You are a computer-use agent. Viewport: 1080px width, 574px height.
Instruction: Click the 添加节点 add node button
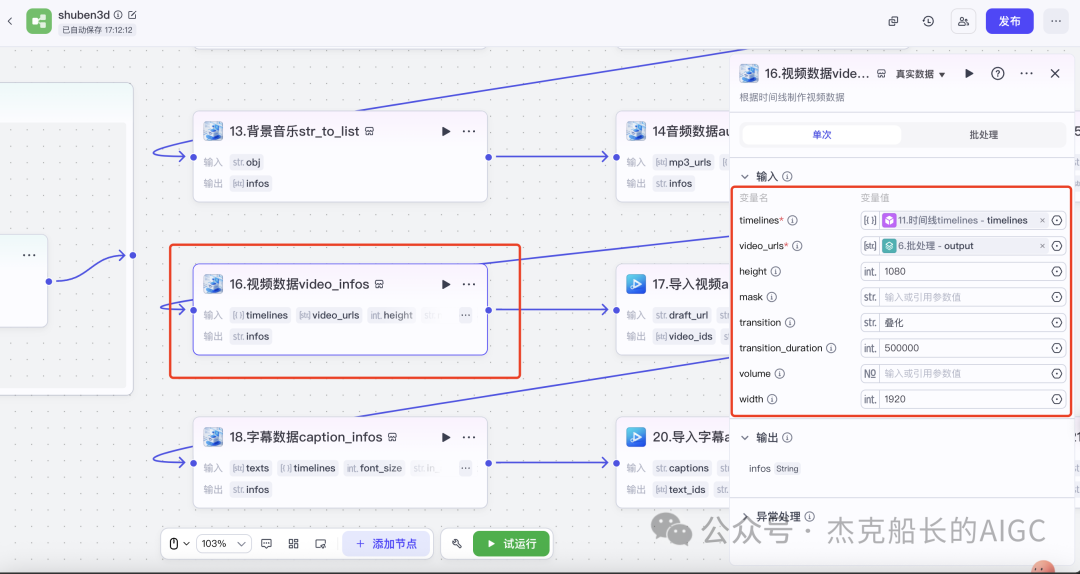pyautogui.click(x=386, y=544)
